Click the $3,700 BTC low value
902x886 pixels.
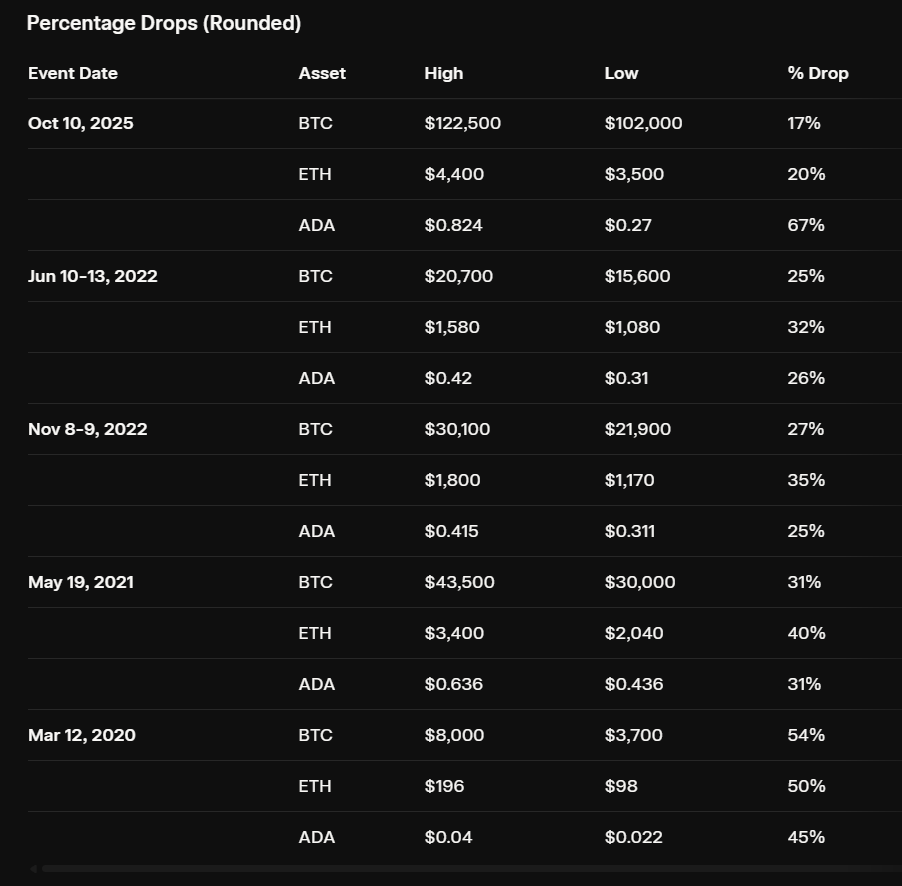(633, 736)
